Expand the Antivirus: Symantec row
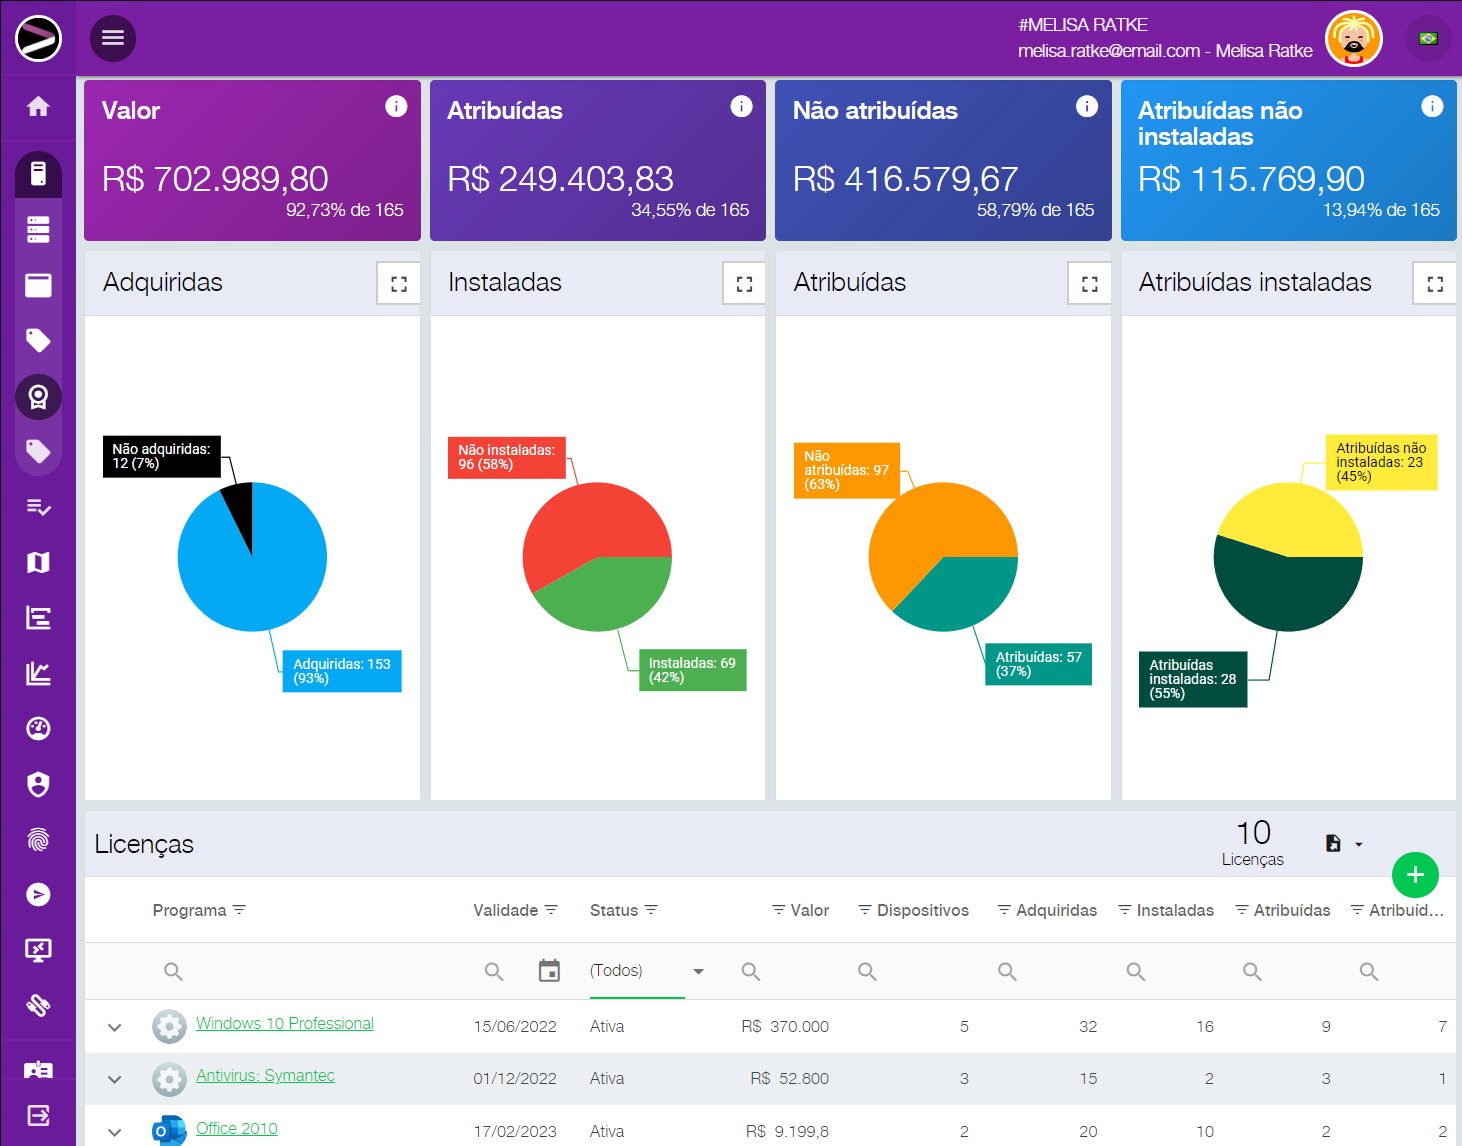Screen dimensions: 1462x1146 tap(115, 1079)
